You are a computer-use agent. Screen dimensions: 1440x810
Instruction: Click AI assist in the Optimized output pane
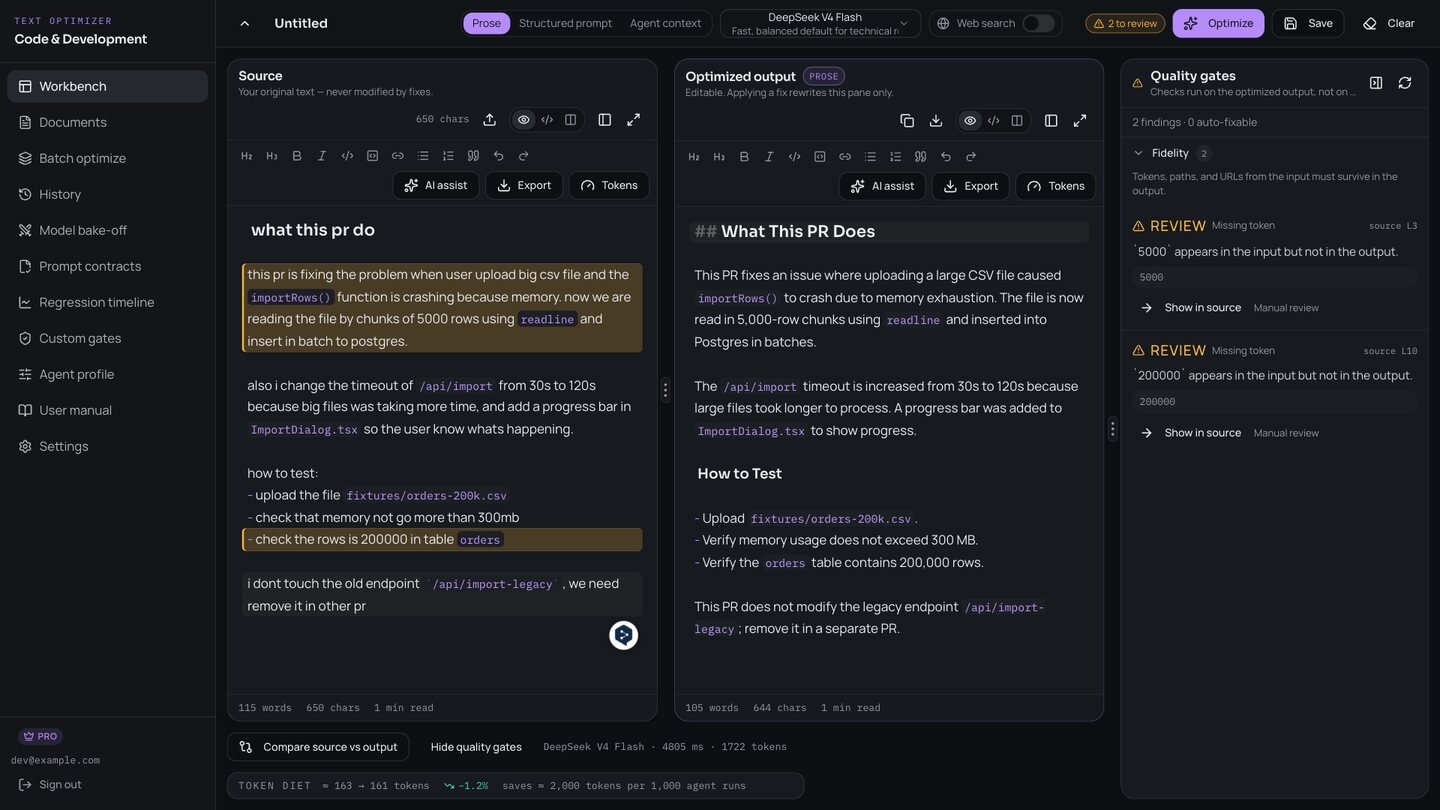tap(881, 186)
